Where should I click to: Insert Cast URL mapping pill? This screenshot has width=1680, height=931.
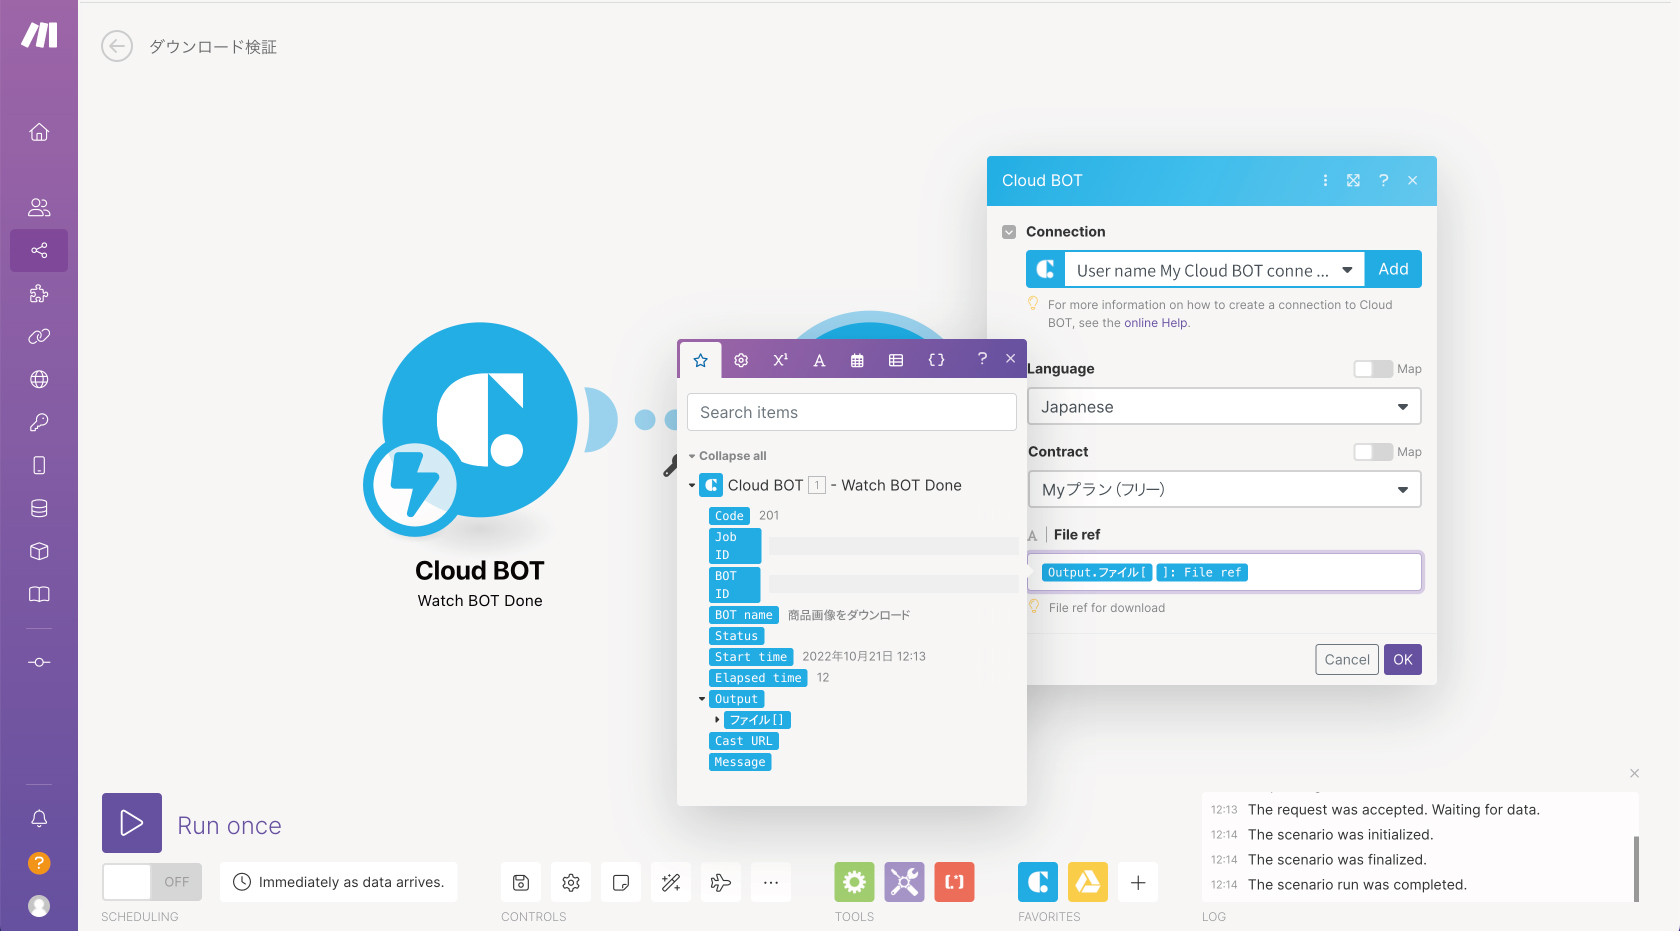[744, 741]
